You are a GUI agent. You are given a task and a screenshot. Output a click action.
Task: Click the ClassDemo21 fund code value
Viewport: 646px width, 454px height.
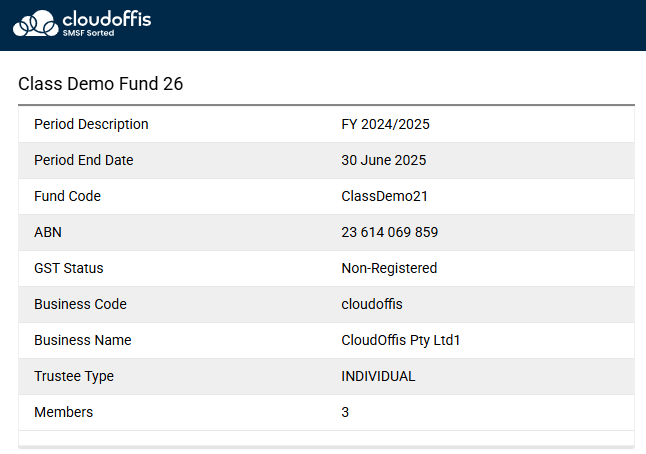point(384,196)
